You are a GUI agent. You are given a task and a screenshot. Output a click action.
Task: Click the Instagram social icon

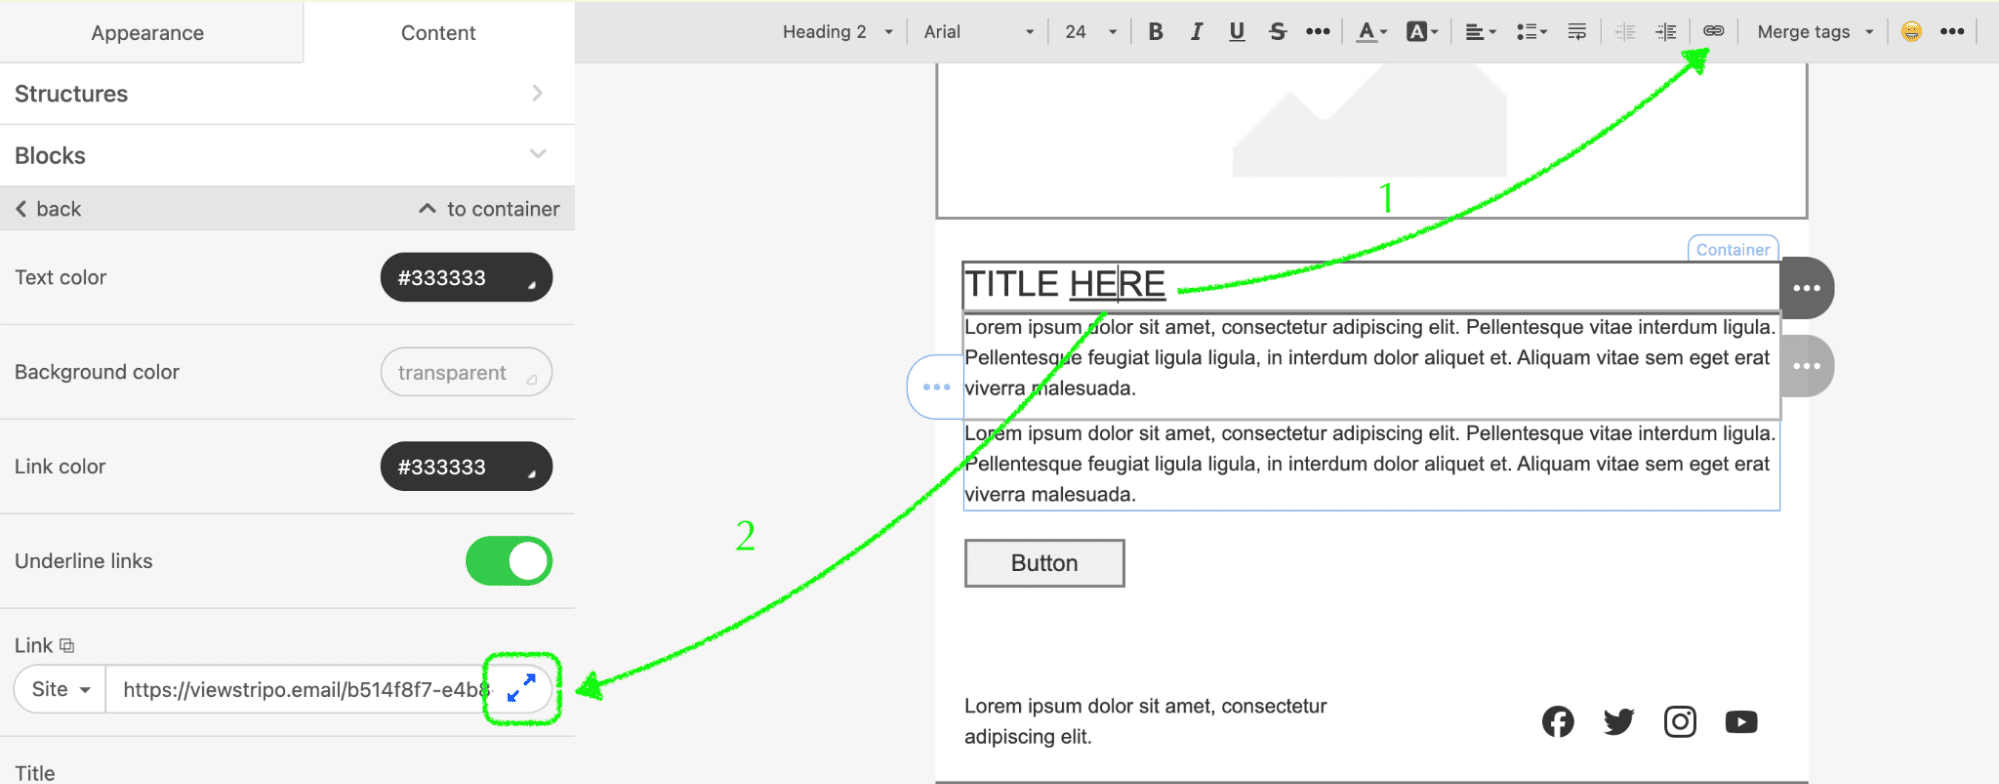1680,721
